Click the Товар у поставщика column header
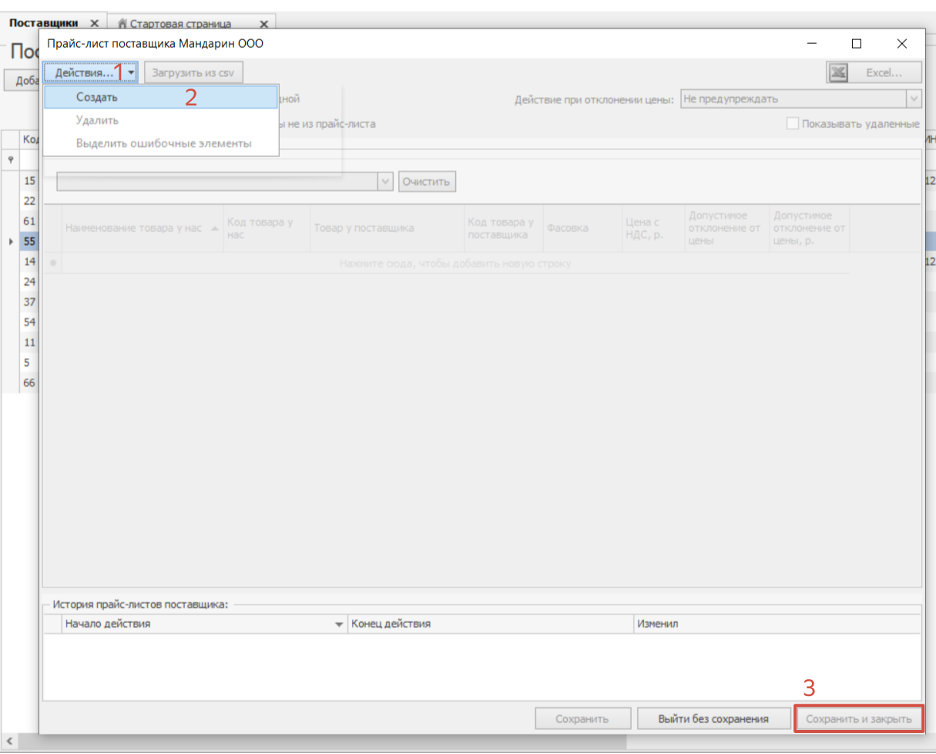 click(387, 228)
